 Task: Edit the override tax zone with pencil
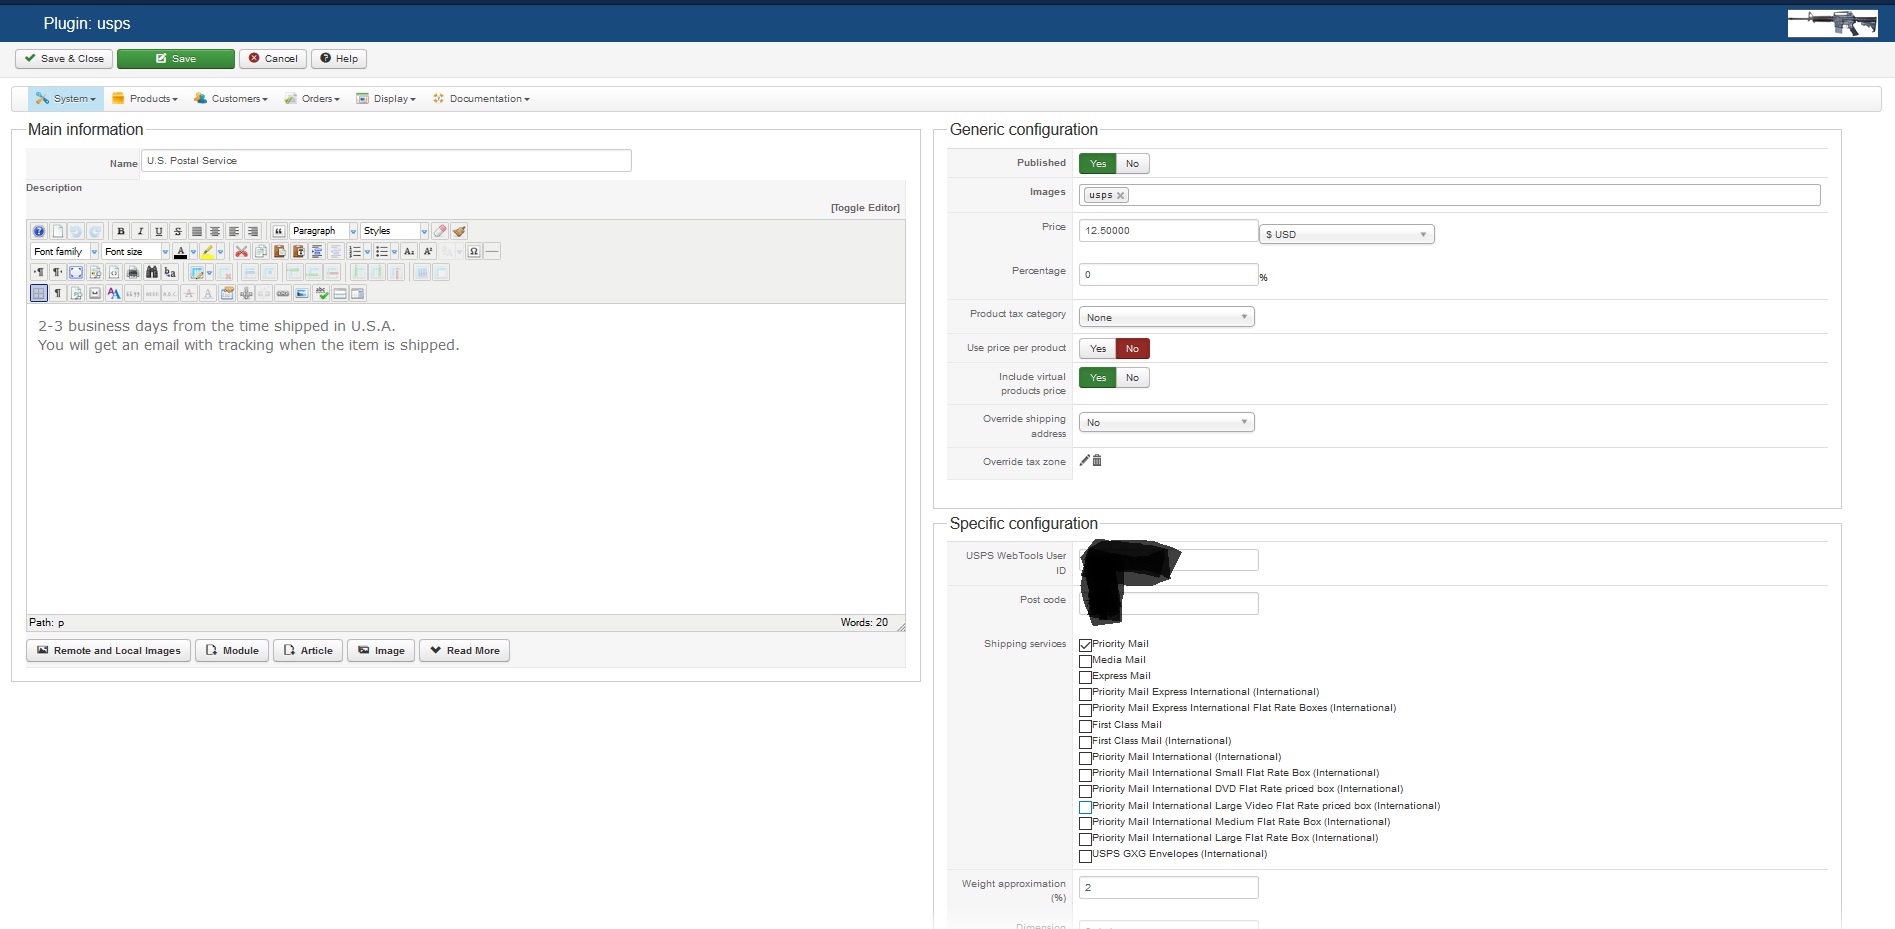(x=1084, y=460)
